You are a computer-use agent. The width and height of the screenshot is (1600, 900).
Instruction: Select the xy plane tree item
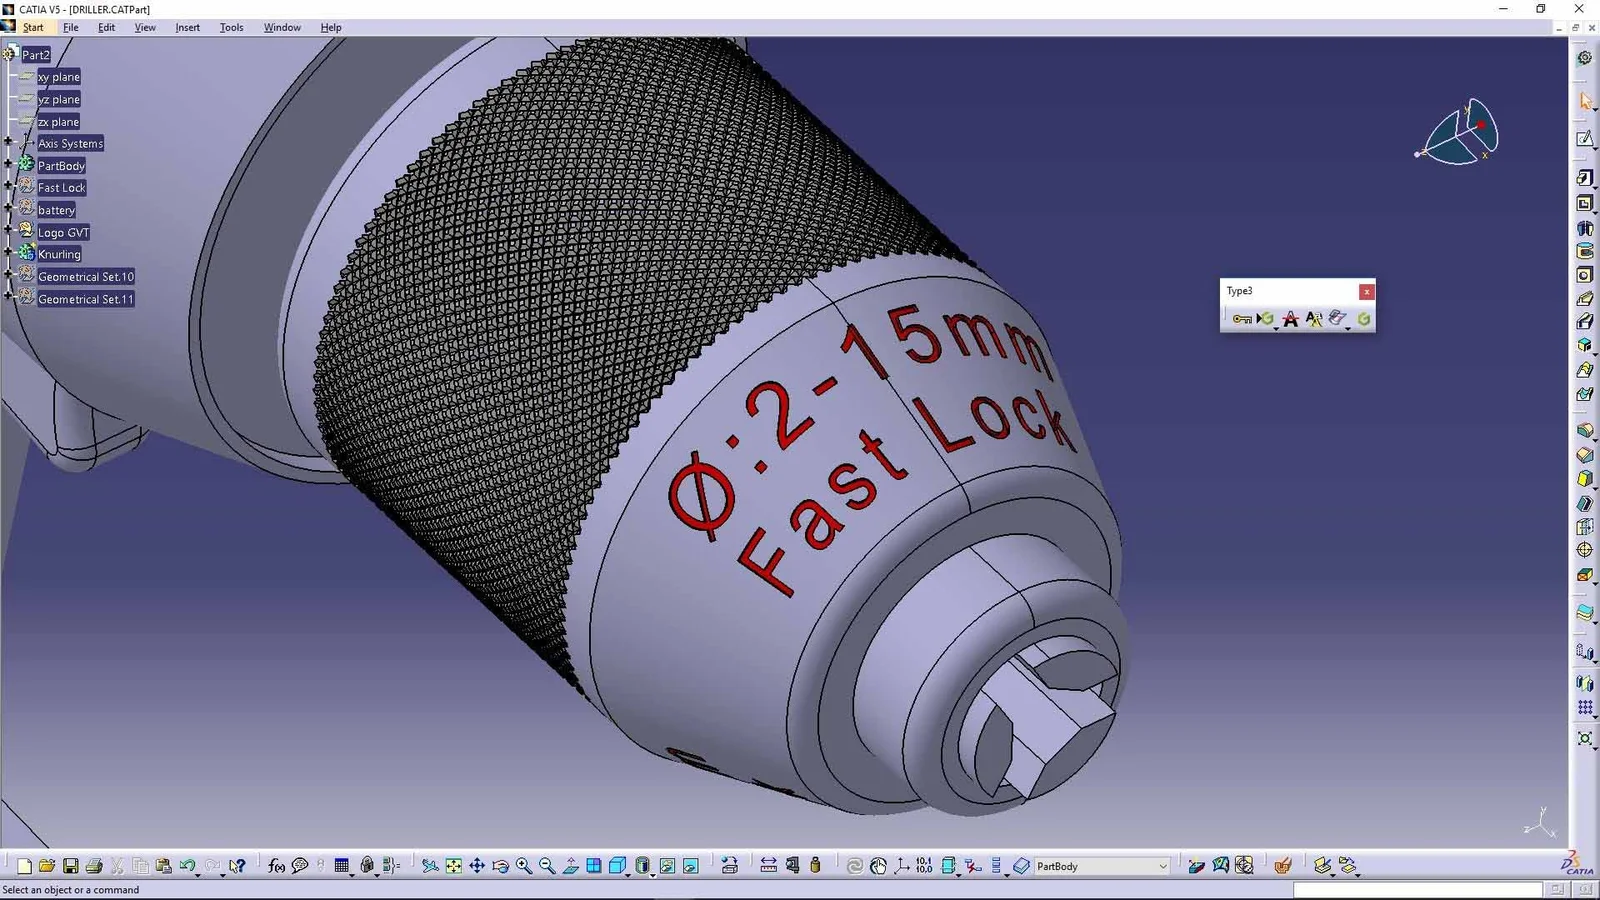(x=59, y=77)
